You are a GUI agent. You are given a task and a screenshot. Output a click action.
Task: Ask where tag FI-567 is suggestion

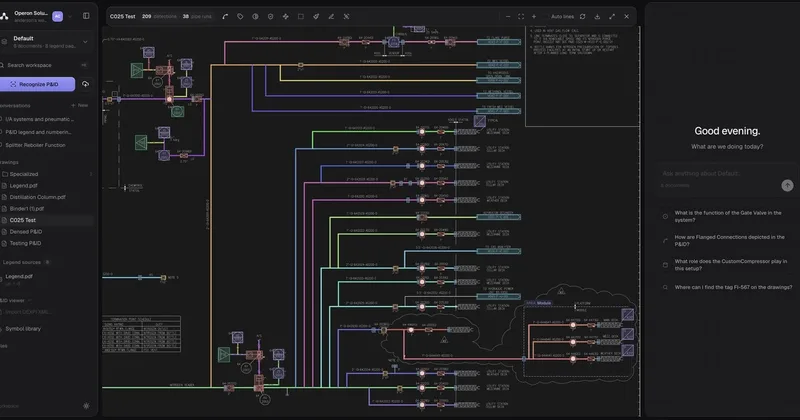[728, 287]
